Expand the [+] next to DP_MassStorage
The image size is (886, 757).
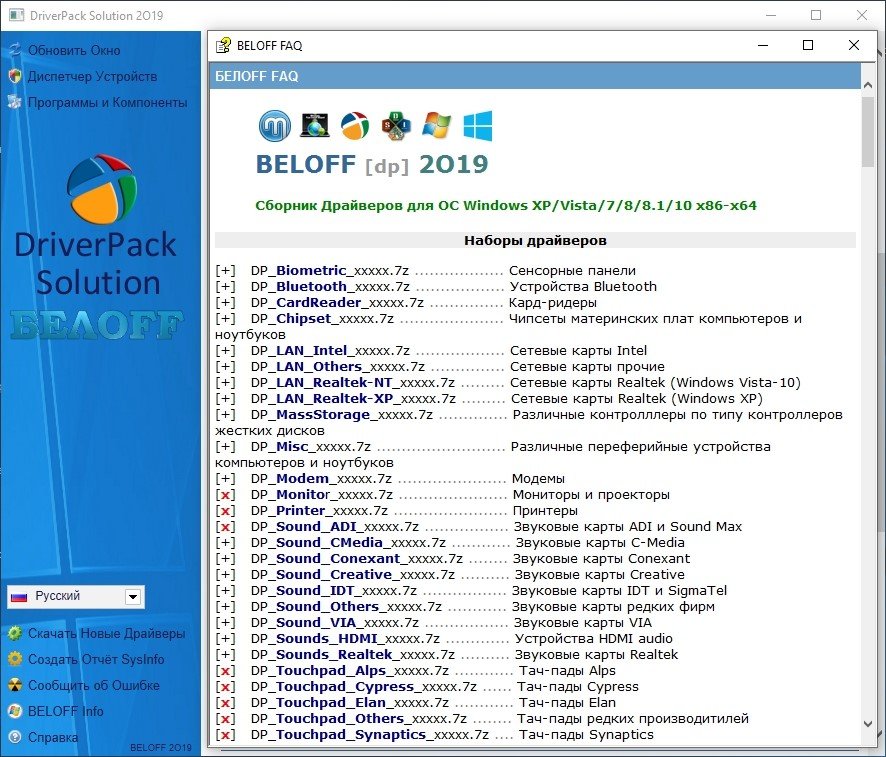tap(225, 415)
